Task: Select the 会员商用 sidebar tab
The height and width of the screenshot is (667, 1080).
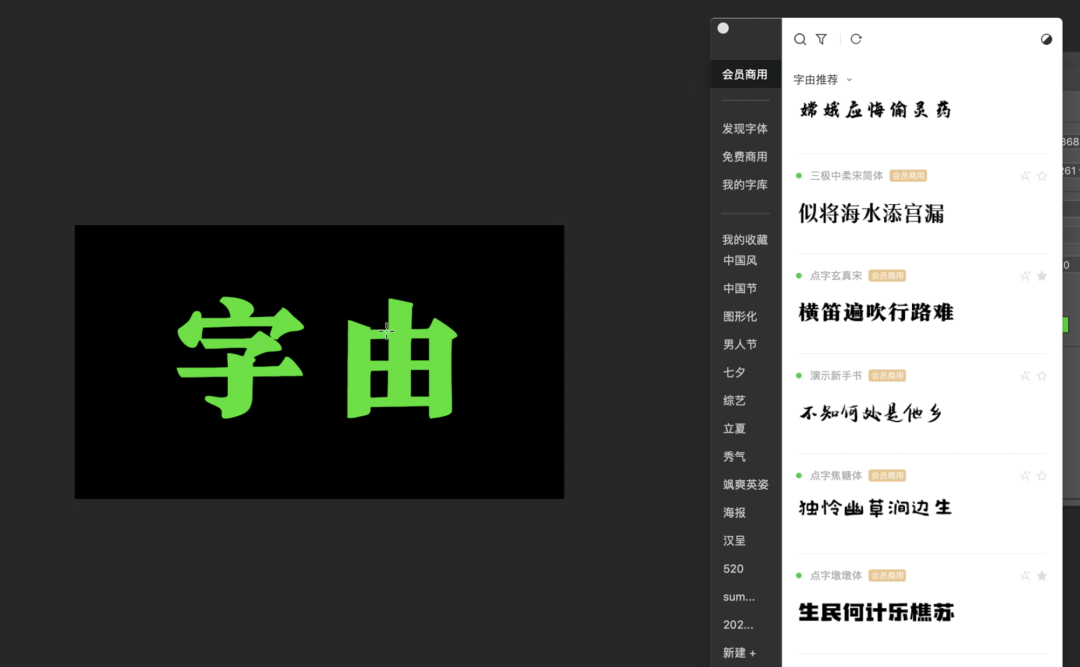Action: (745, 74)
